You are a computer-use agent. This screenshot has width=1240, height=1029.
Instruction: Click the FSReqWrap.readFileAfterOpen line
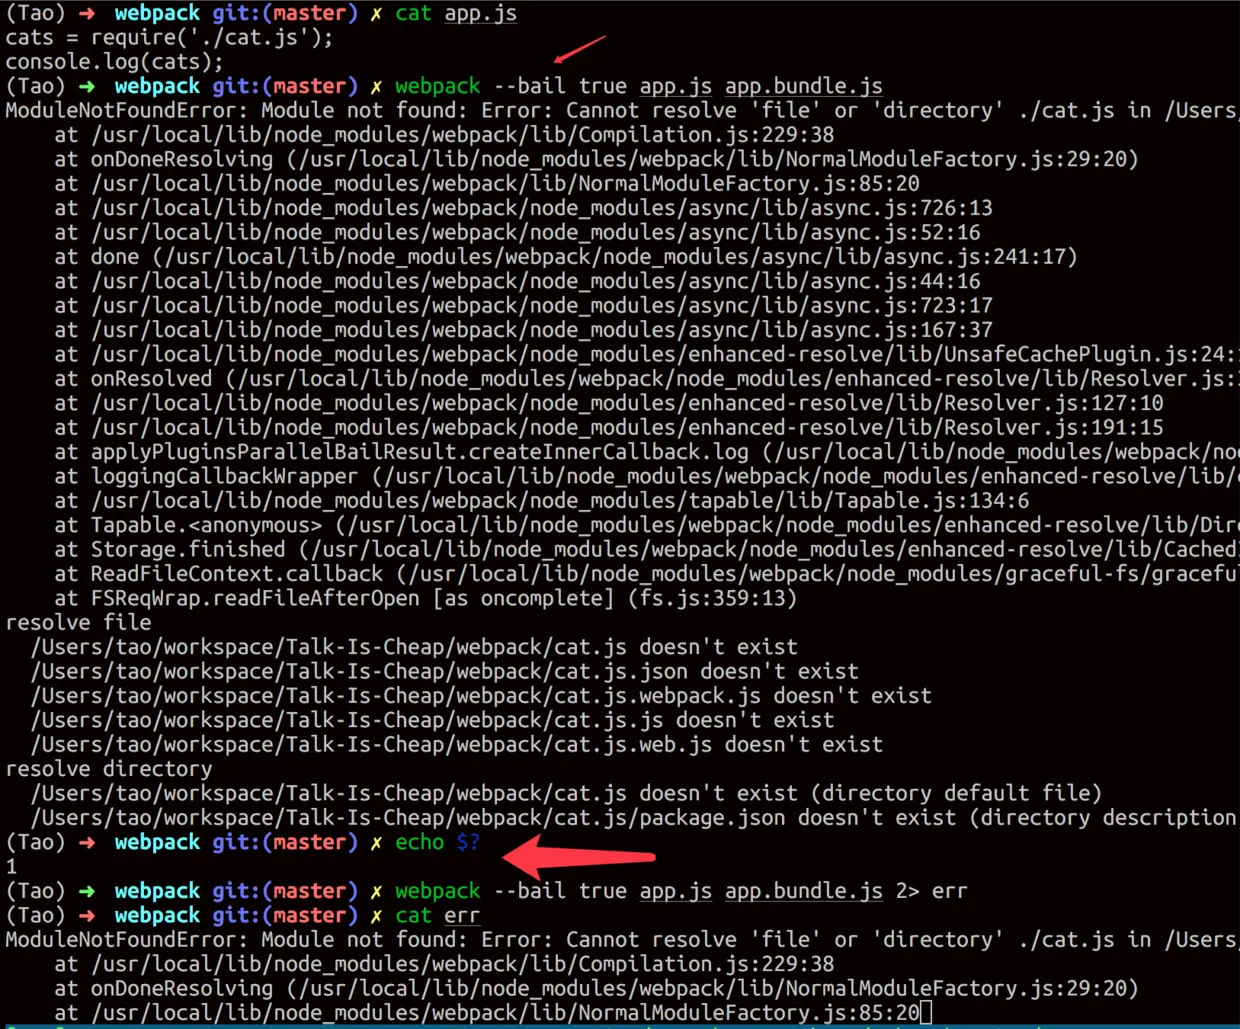point(426,598)
